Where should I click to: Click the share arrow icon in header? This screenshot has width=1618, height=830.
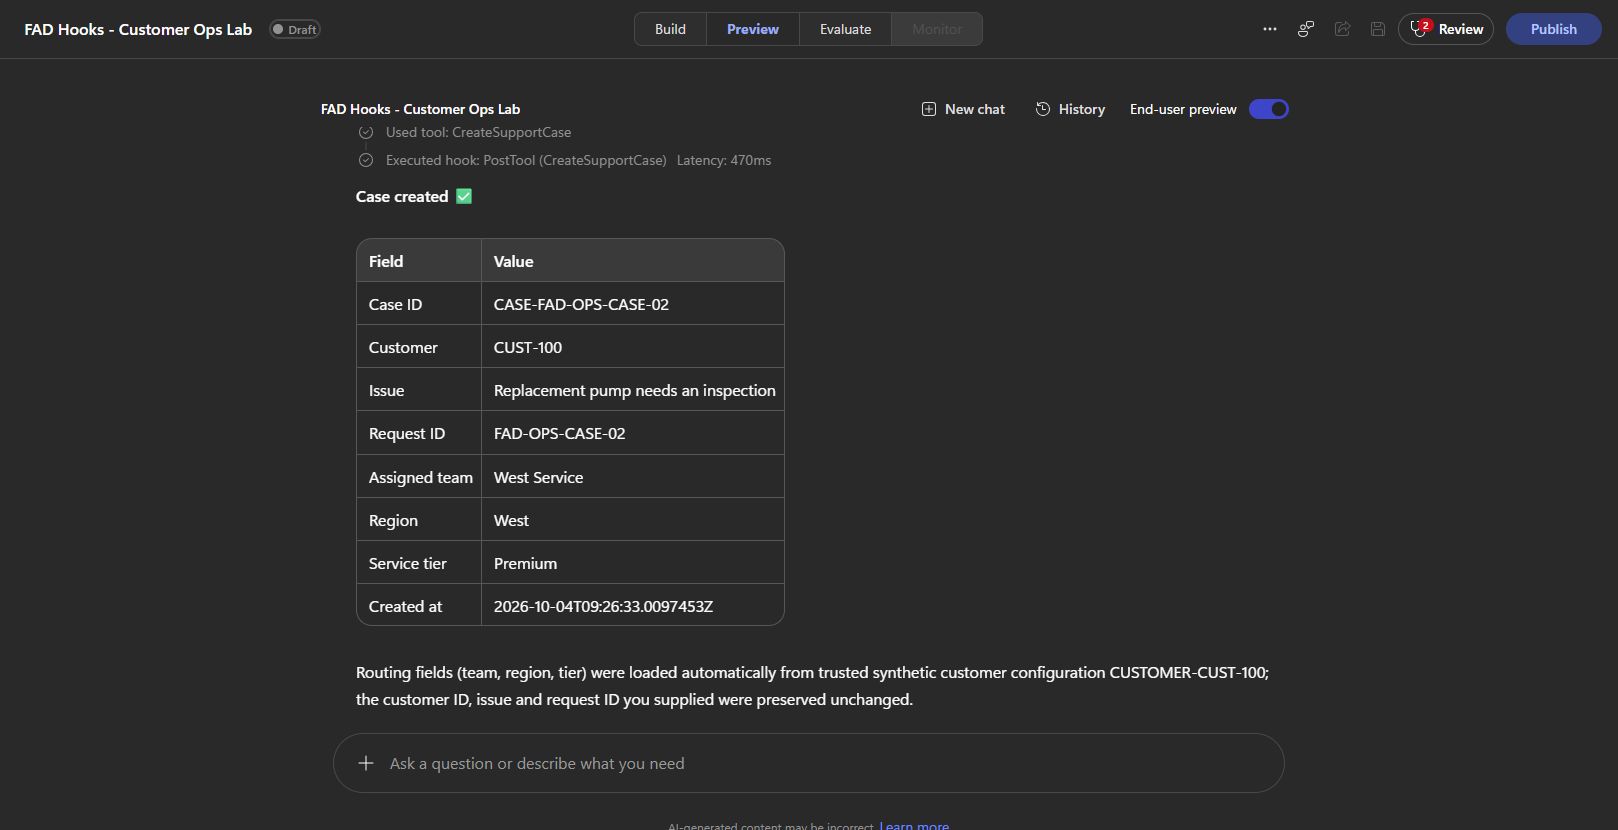(1342, 29)
